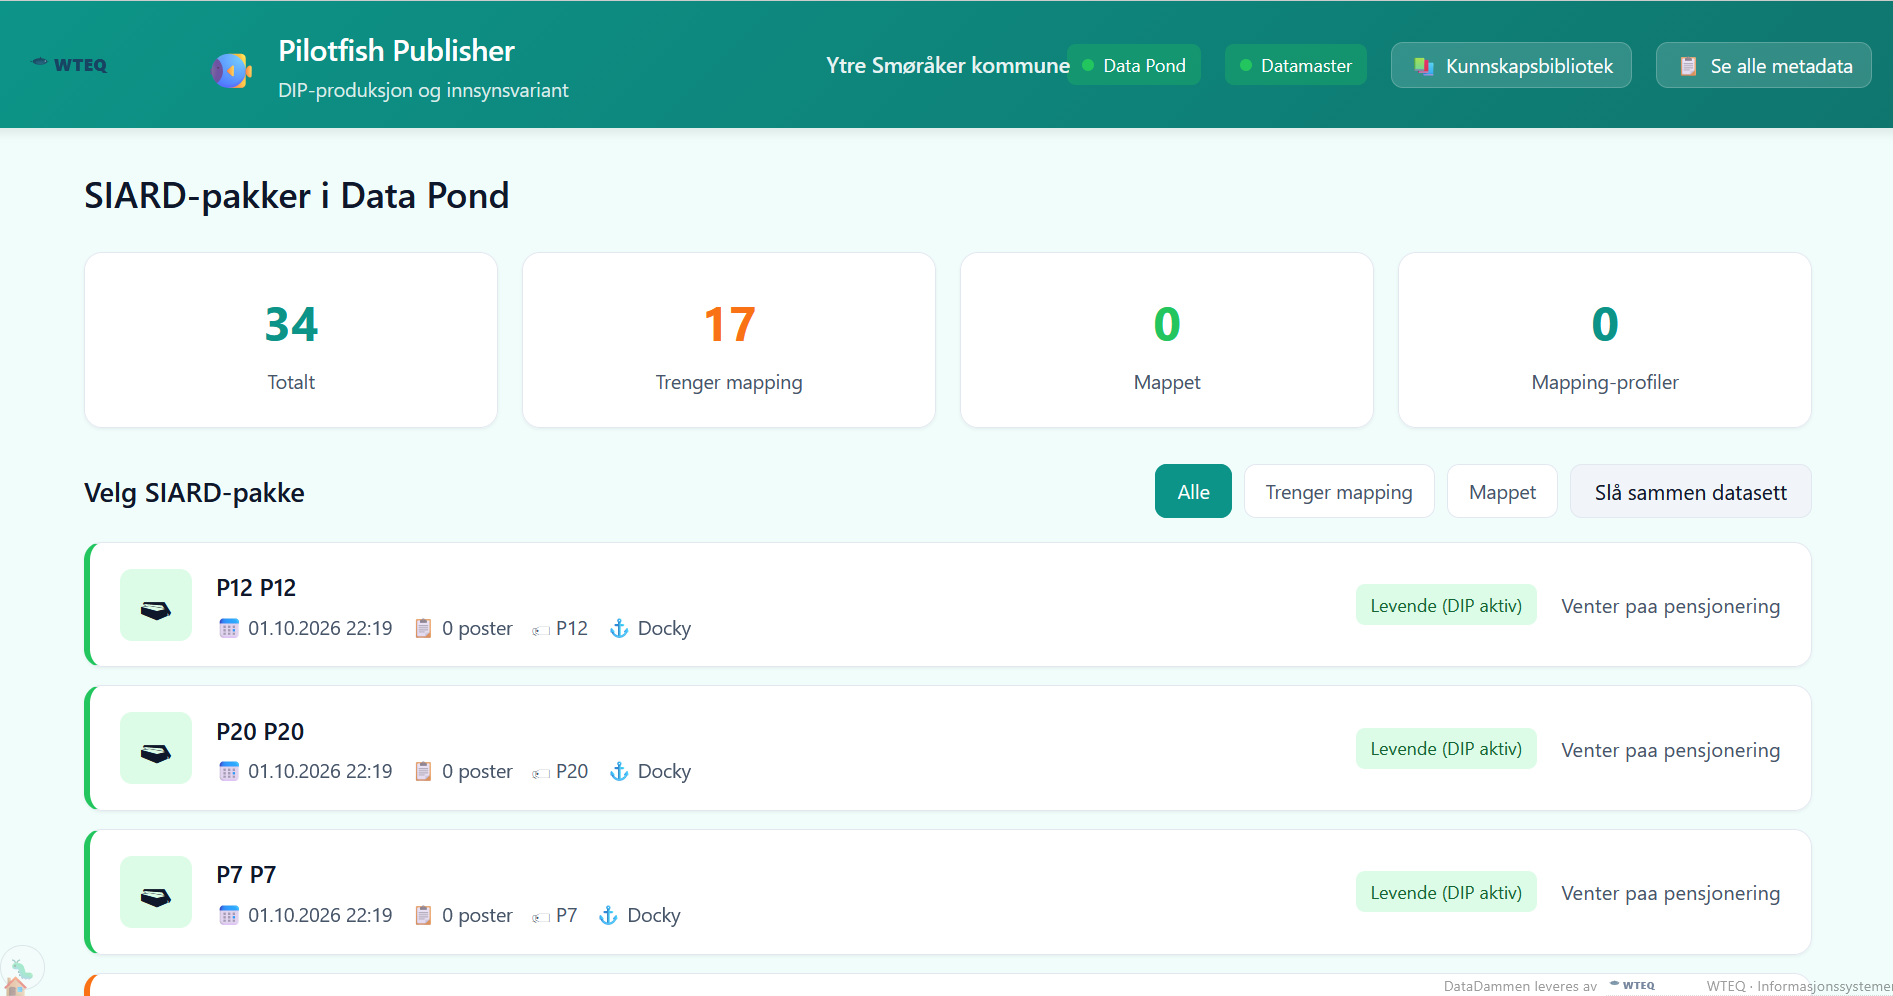The height and width of the screenshot is (996, 1893).
Task: Click the clipboard posts icon for P12
Action: [x=423, y=628]
